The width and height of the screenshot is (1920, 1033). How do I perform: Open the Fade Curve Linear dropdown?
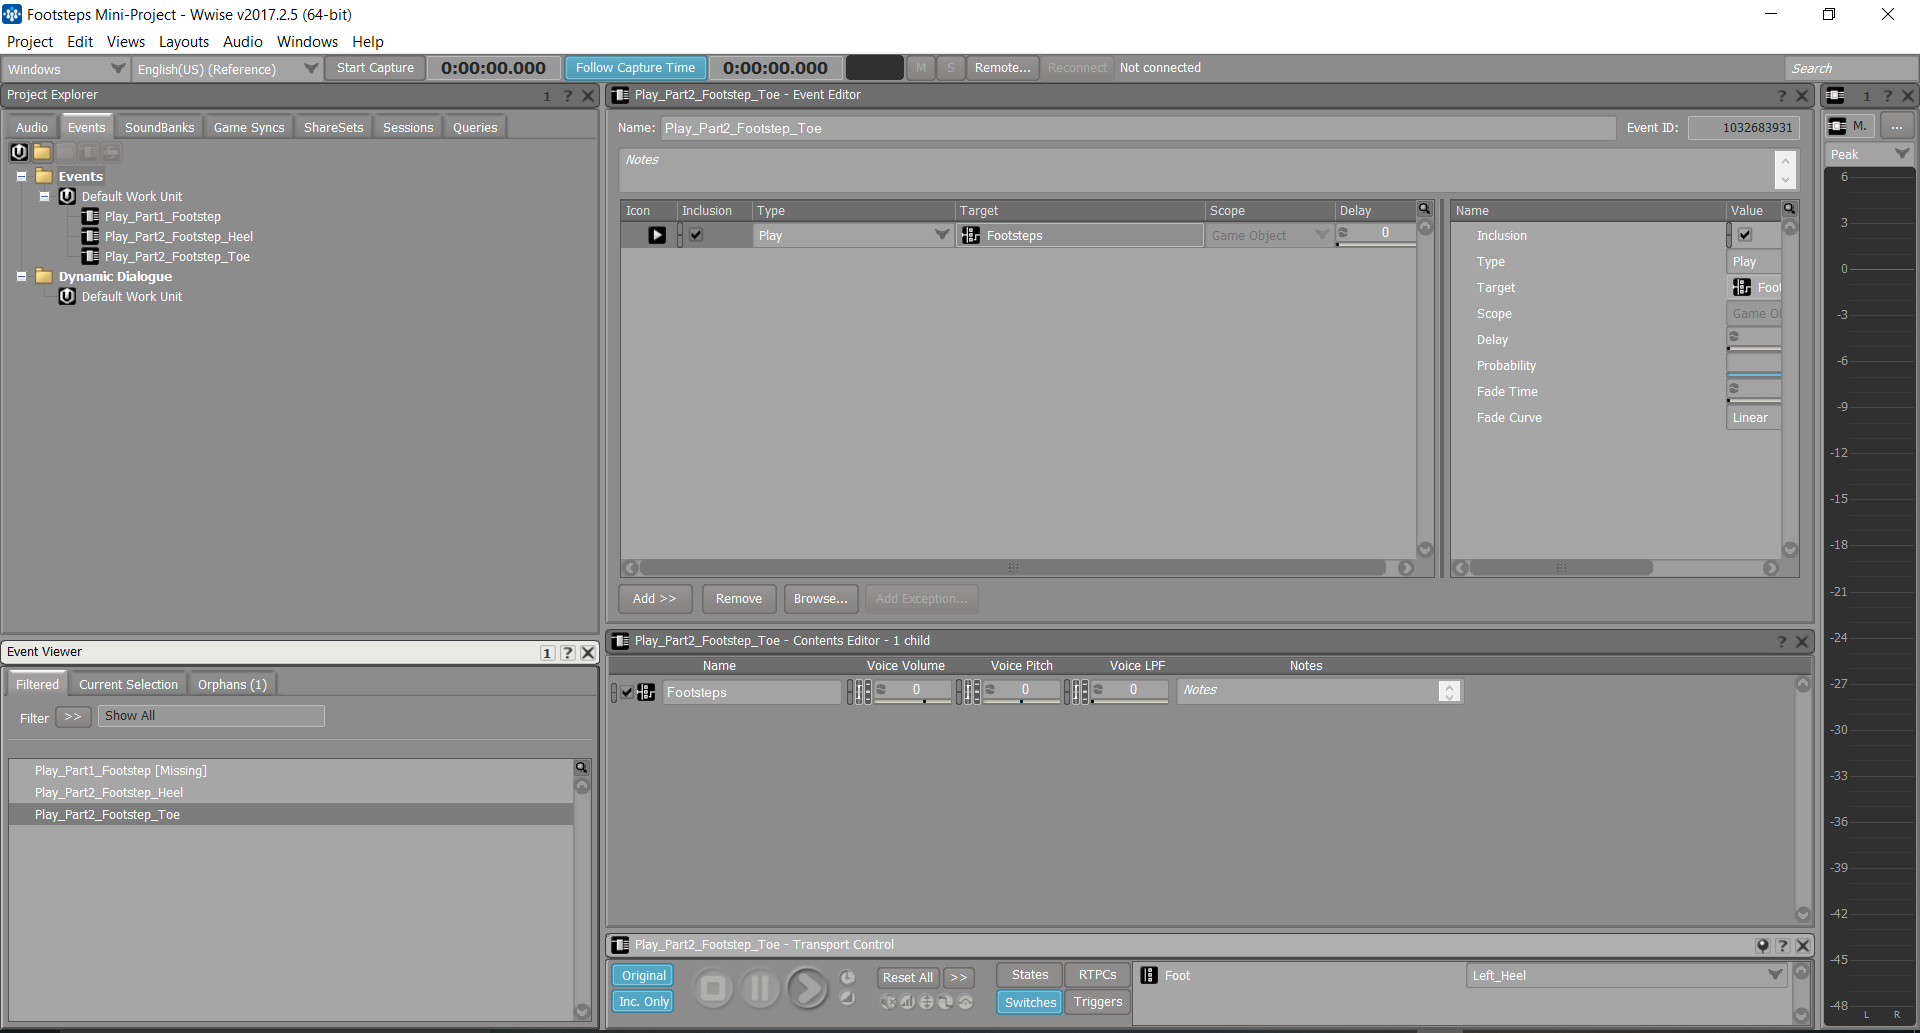pyautogui.click(x=1754, y=418)
